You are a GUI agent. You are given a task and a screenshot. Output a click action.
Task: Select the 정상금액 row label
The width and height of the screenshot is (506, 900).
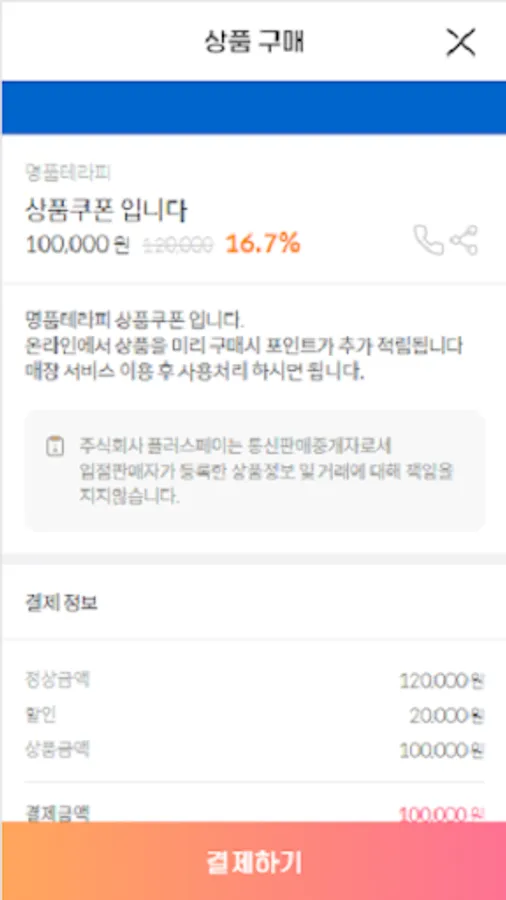tap(57, 680)
